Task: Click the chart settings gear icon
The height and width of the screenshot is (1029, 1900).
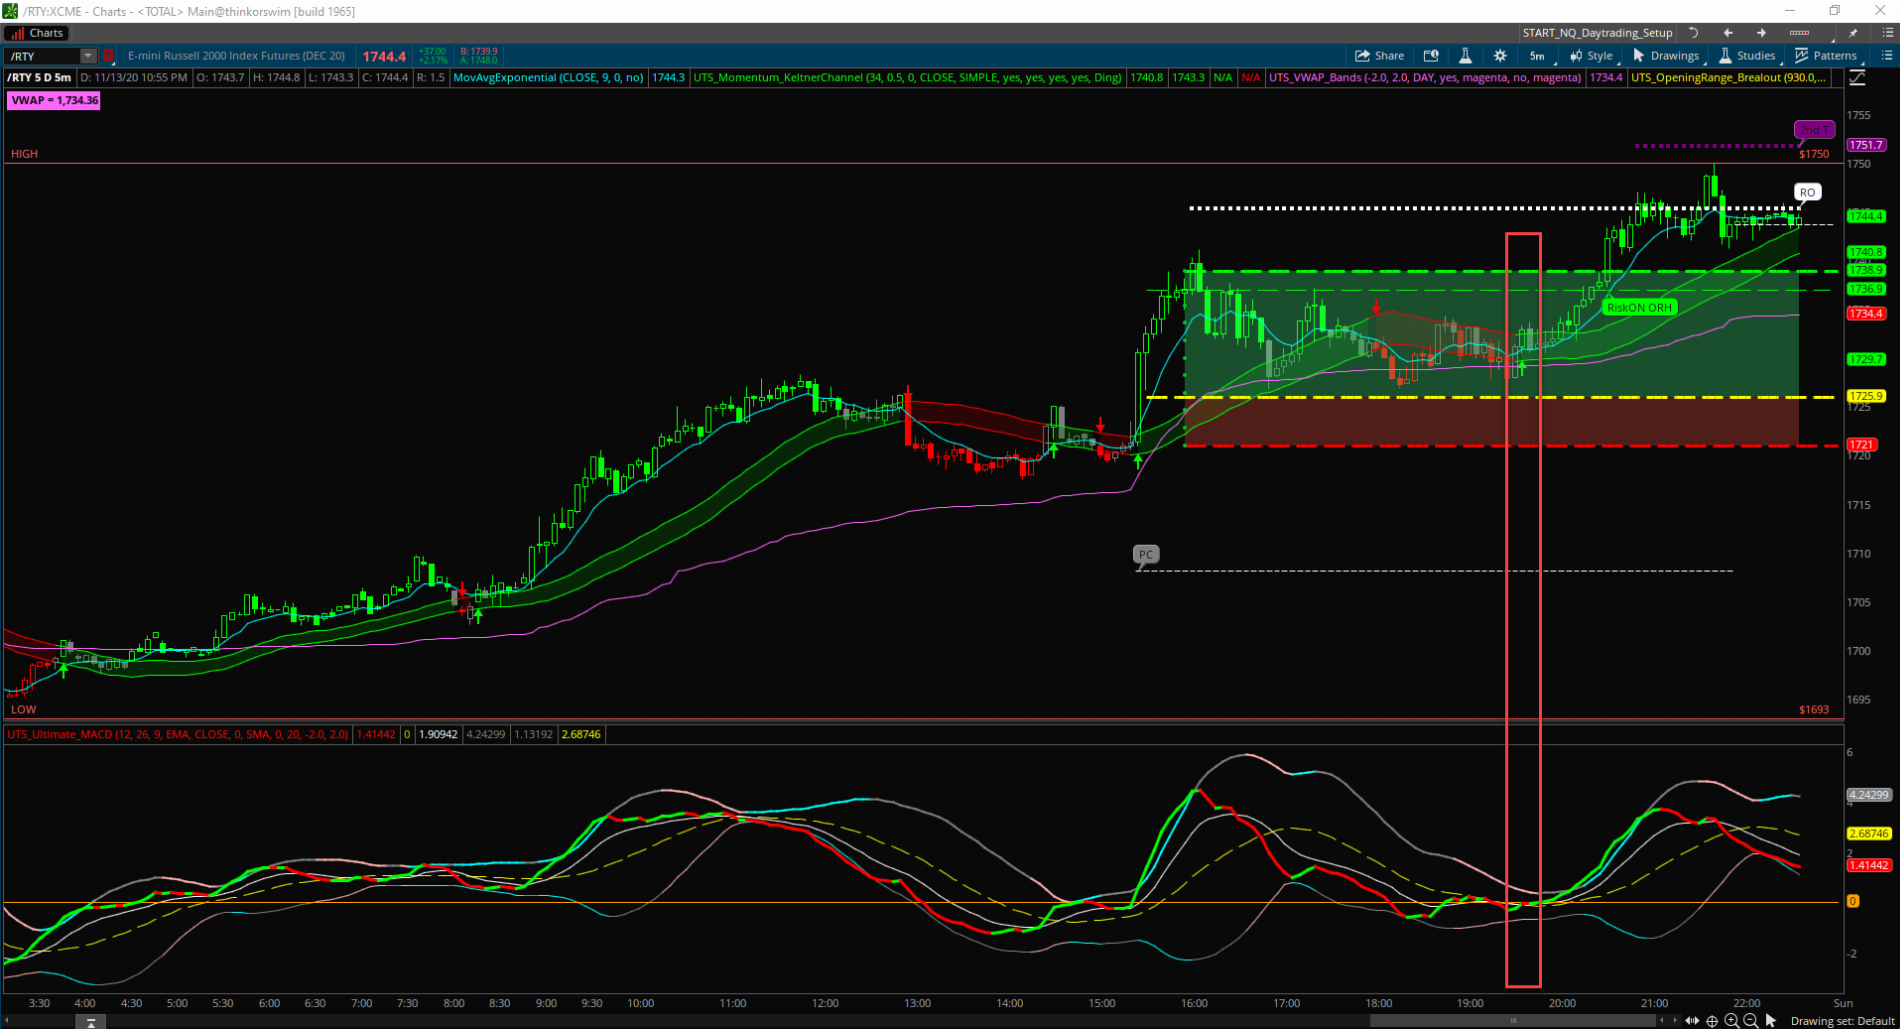Action: tap(1500, 56)
